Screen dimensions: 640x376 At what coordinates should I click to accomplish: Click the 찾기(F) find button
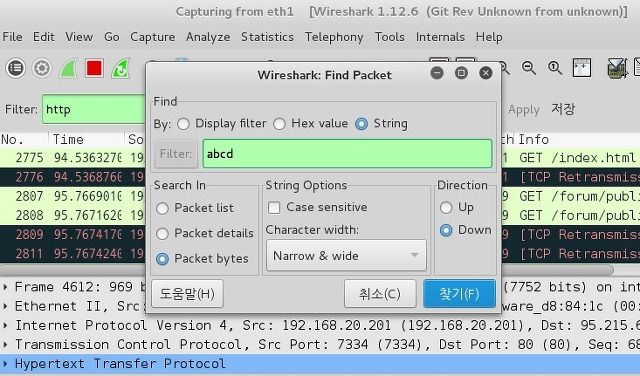tap(459, 294)
